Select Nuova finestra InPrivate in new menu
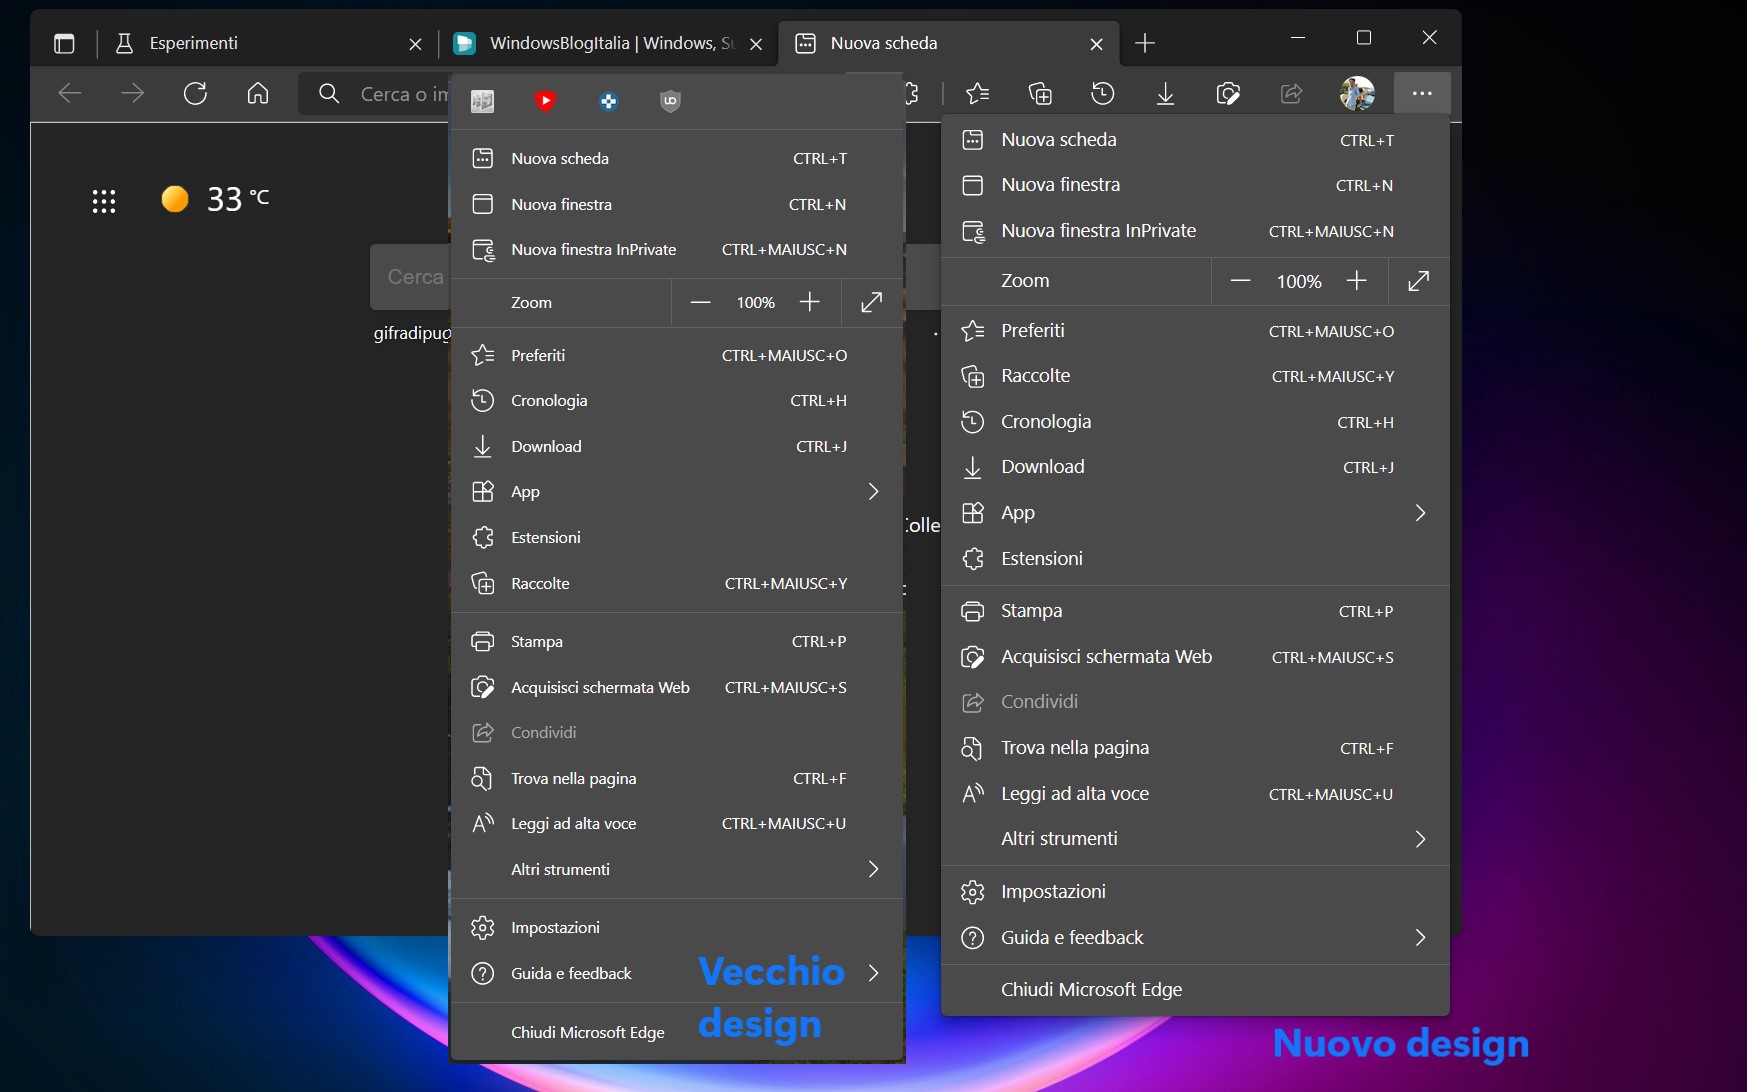1747x1092 pixels. (1195, 231)
